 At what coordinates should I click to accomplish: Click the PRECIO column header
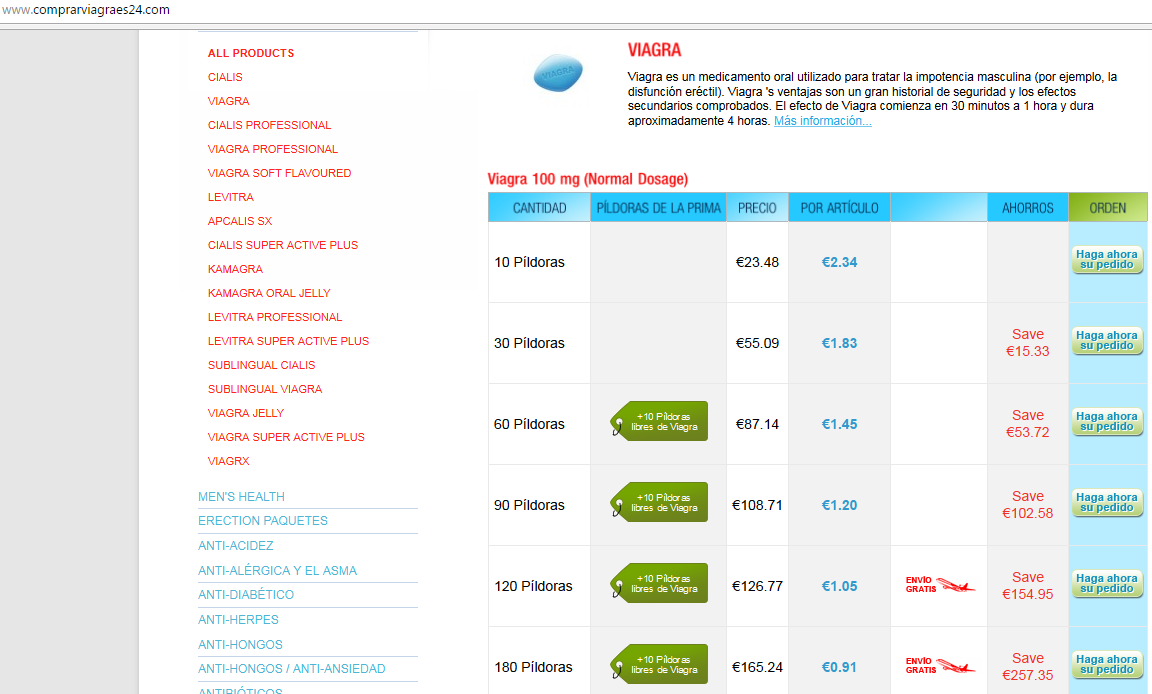click(x=757, y=208)
